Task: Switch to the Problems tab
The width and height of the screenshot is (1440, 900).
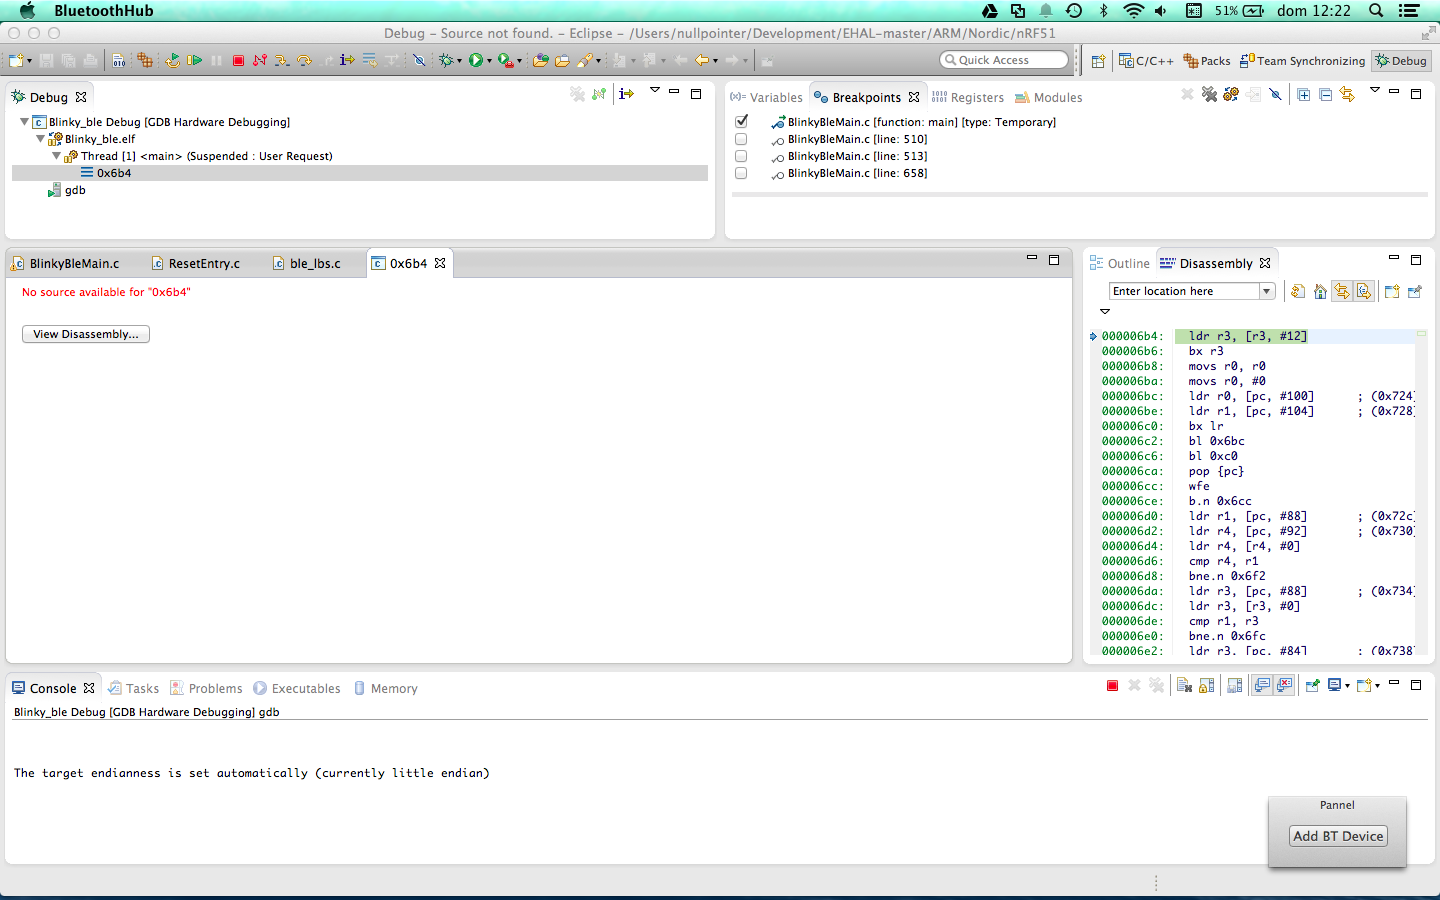Action: [x=206, y=688]
